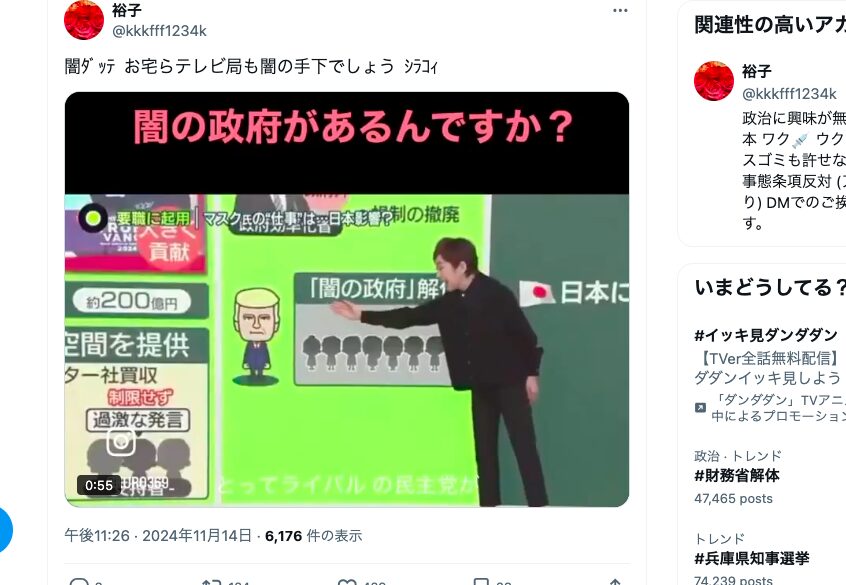Open the tweet's more options menu
Viewport: 846px width, 585px height.
[x=620, y=11]
